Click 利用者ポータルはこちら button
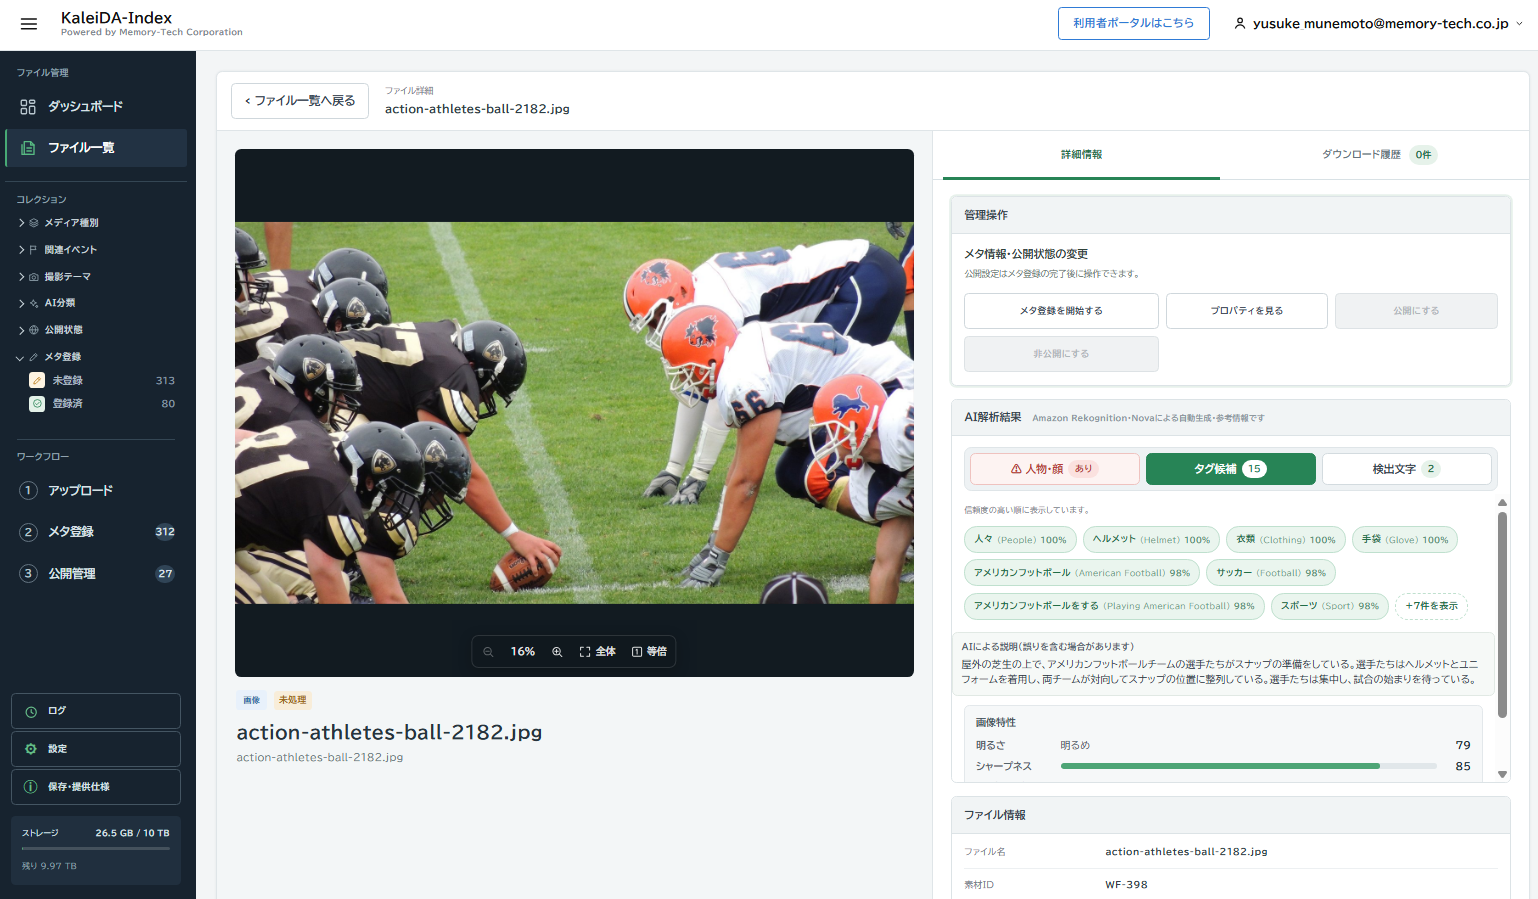Screen dimensions: 1538x899 (1134, 23)
